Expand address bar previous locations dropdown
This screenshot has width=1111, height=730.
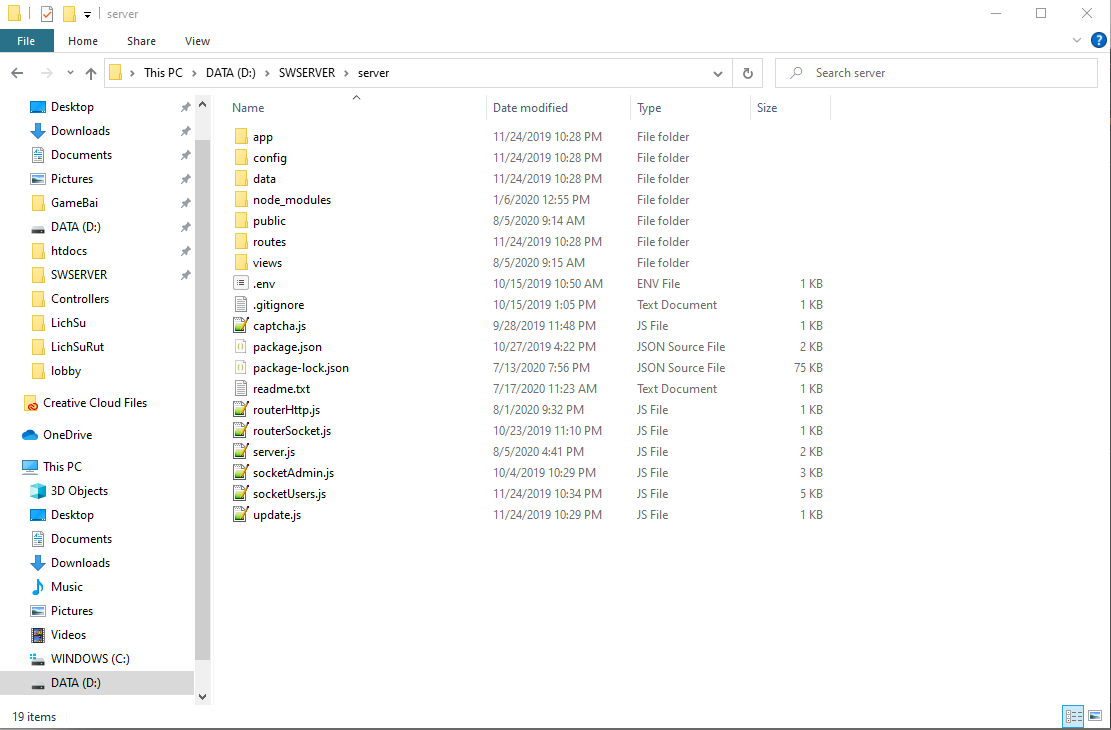(718, 73)
